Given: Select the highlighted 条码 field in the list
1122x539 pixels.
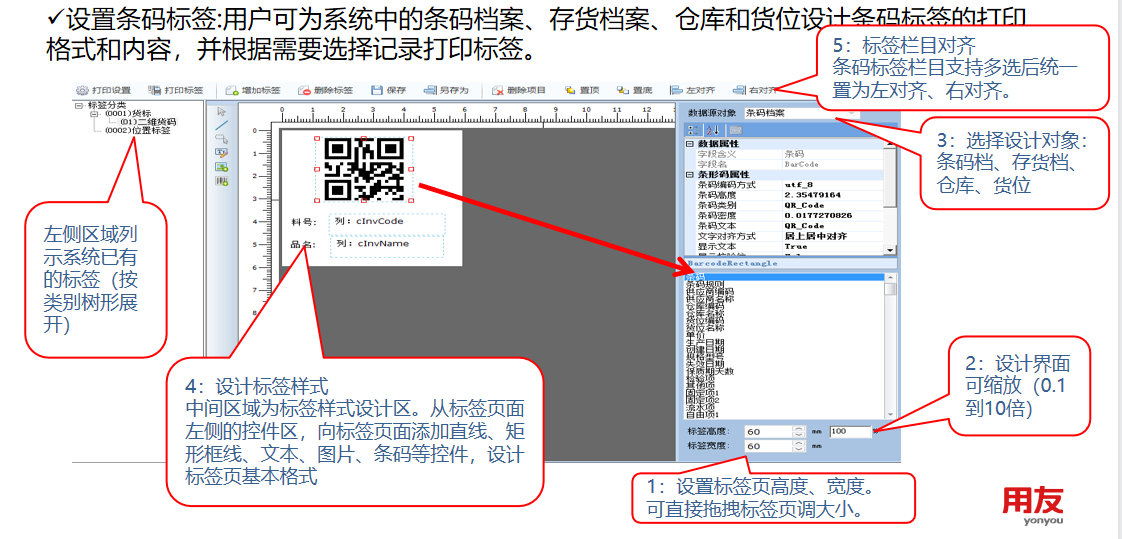Looking at the screenshot, I should (784, 277).
